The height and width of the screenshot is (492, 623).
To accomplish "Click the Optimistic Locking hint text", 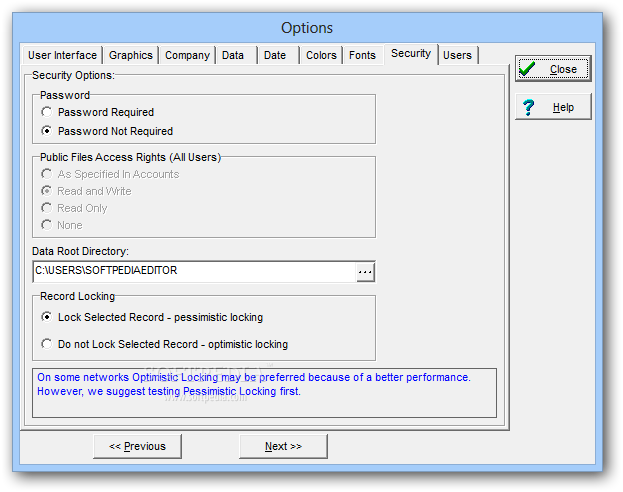I will pos(254,384).
